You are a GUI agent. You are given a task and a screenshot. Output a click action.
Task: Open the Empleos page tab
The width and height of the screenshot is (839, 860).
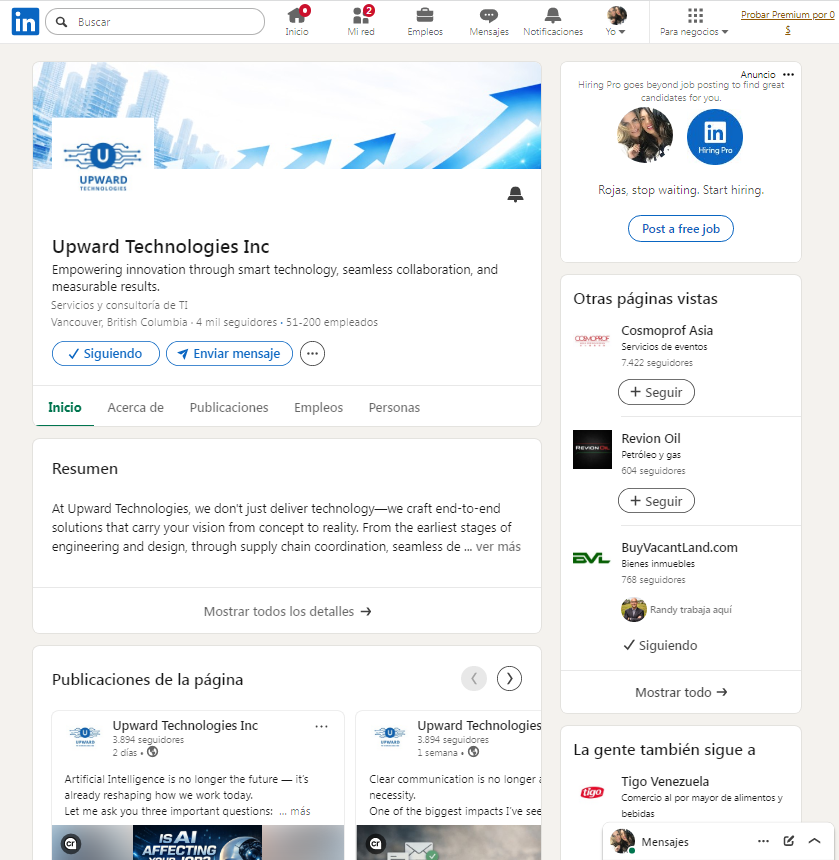[x=319, y=408]
